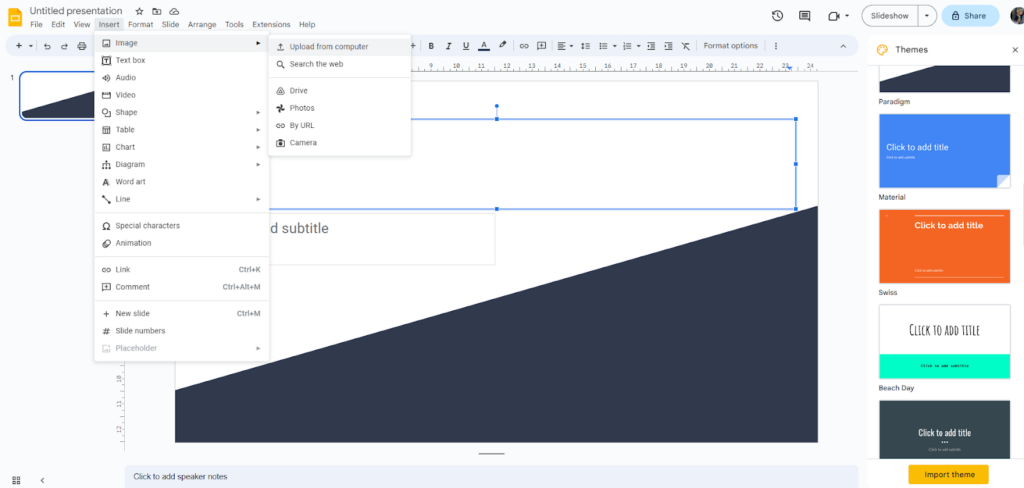Close the Themes side panel
1024x488 pixels.
coord(1015,50)
